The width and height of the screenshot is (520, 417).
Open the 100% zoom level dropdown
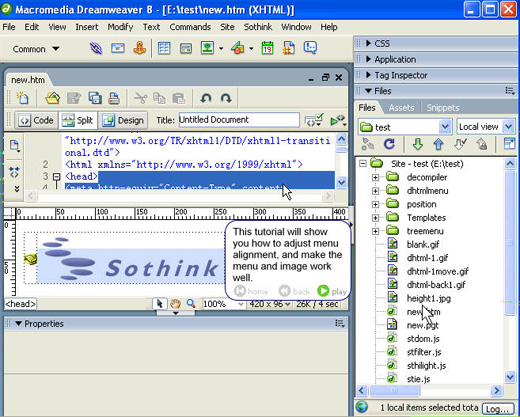[x=240, y=304]
